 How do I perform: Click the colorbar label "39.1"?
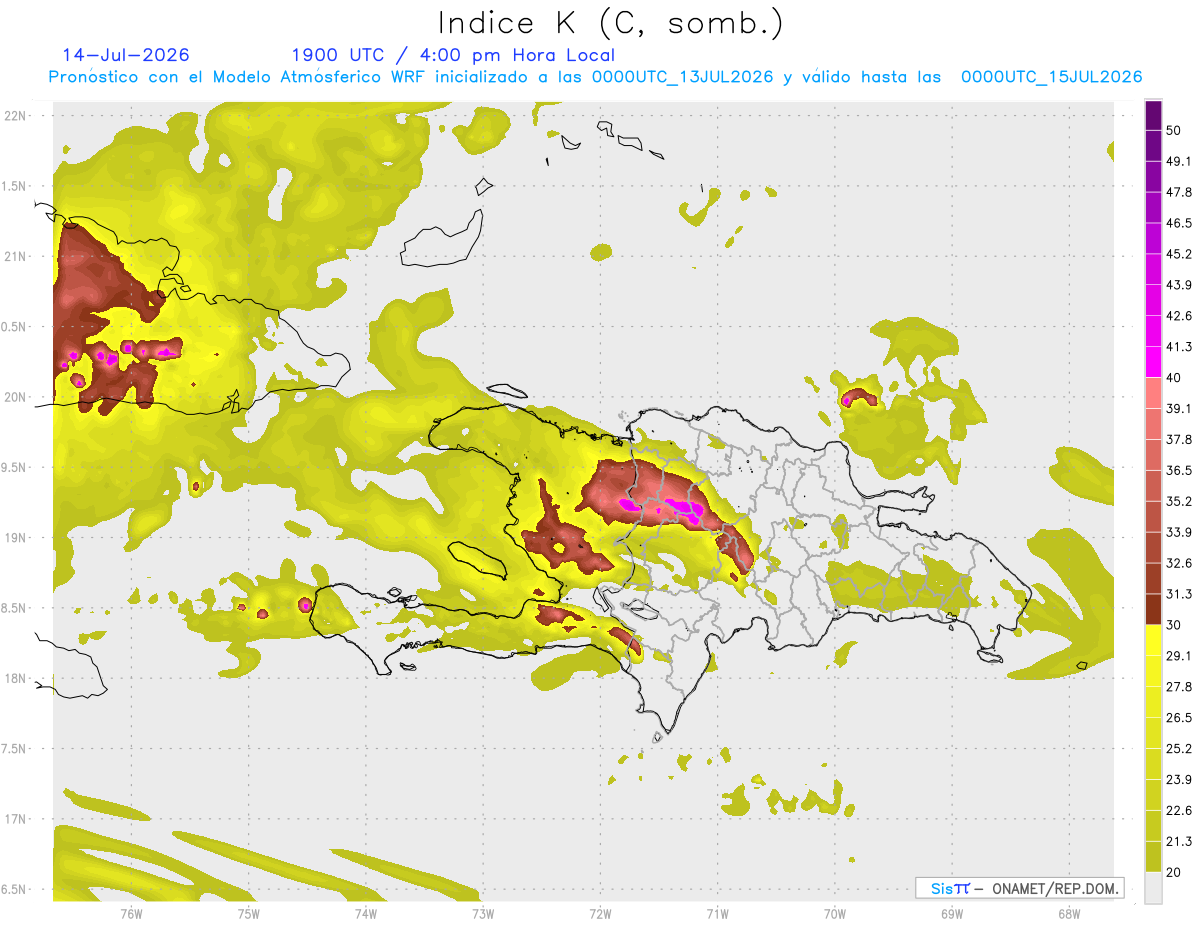(x=1179, y=408)
